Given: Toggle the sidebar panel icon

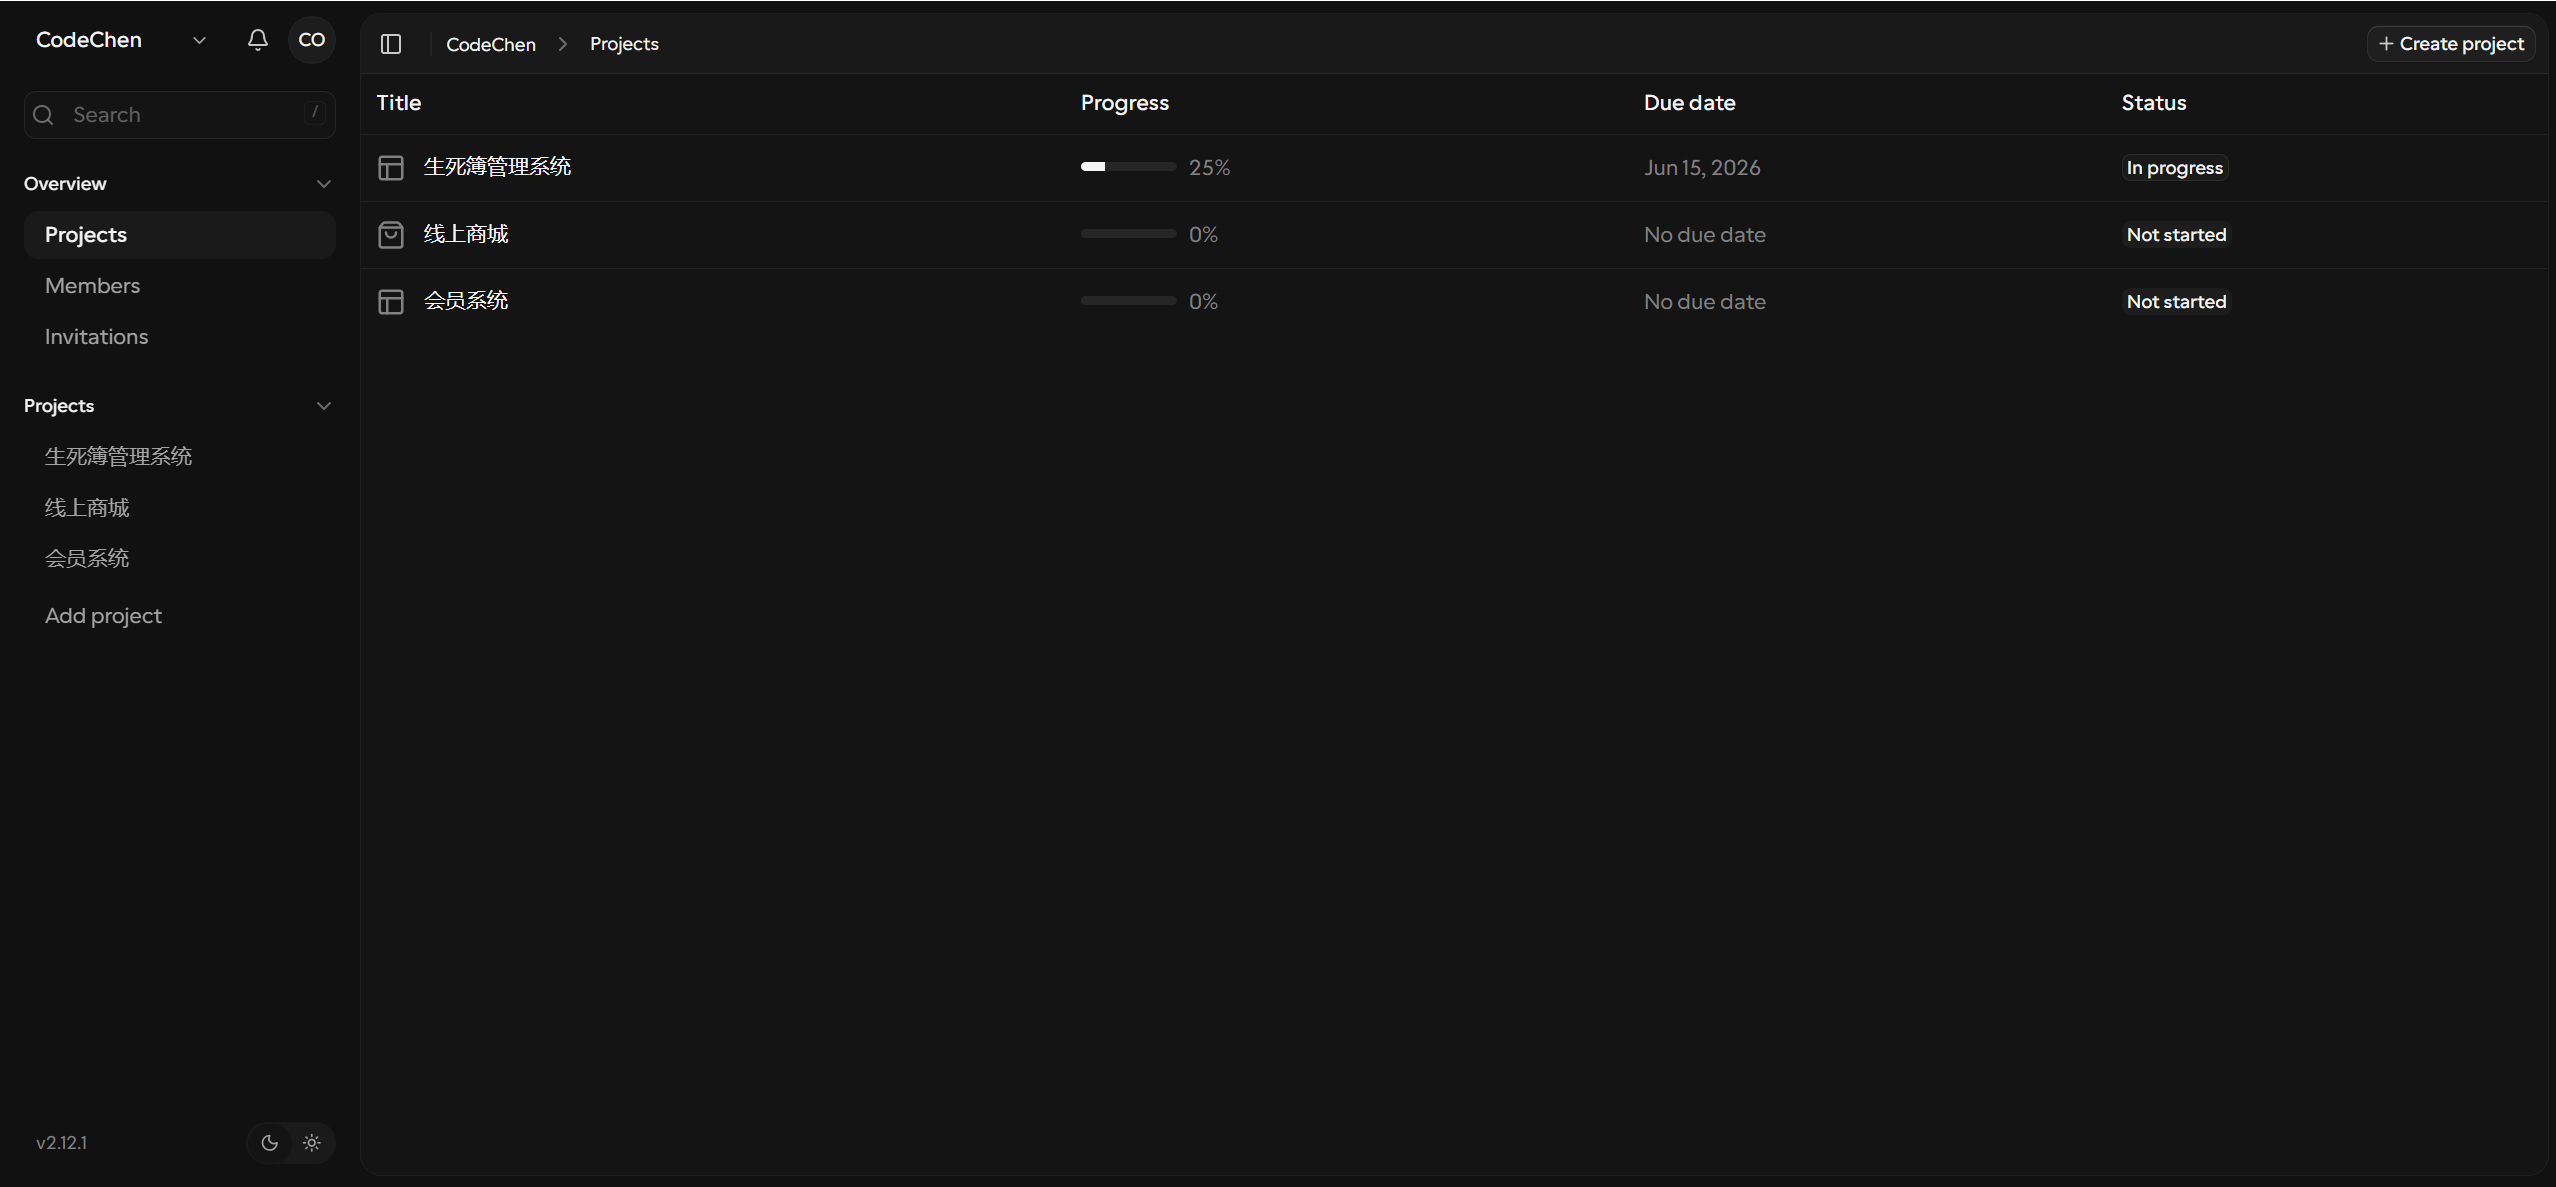Looking at the screenshot, I should (x=391, y=44).
